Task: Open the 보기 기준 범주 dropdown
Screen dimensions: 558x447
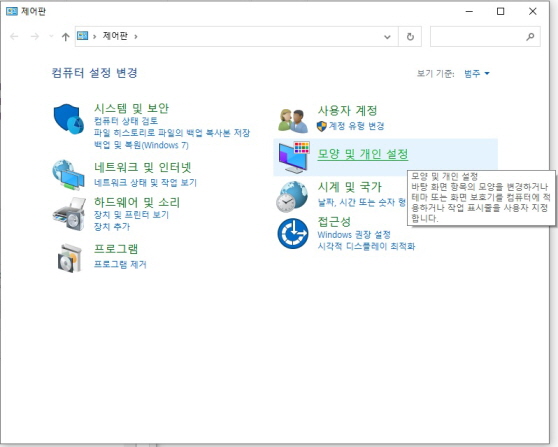Action: [477, 74]
